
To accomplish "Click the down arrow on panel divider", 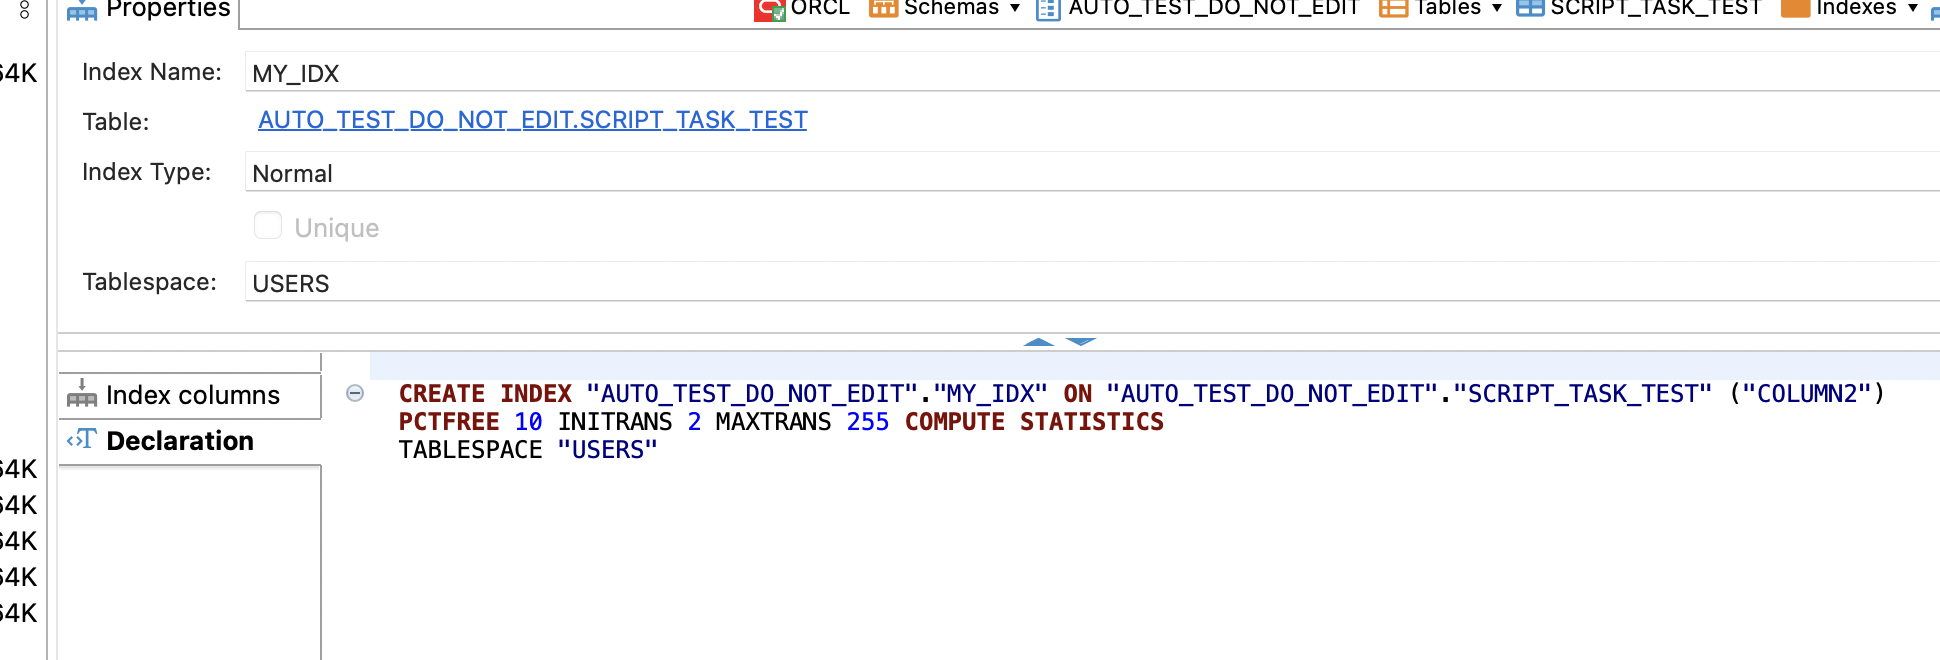I will pyautogui.click(x=1081, y=342).
